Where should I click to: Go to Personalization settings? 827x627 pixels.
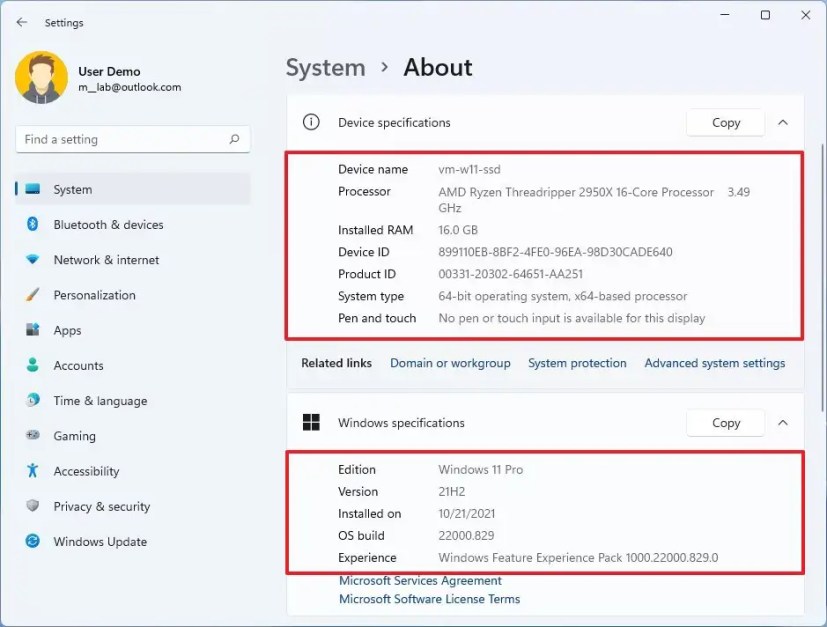(x=133, y=295)
